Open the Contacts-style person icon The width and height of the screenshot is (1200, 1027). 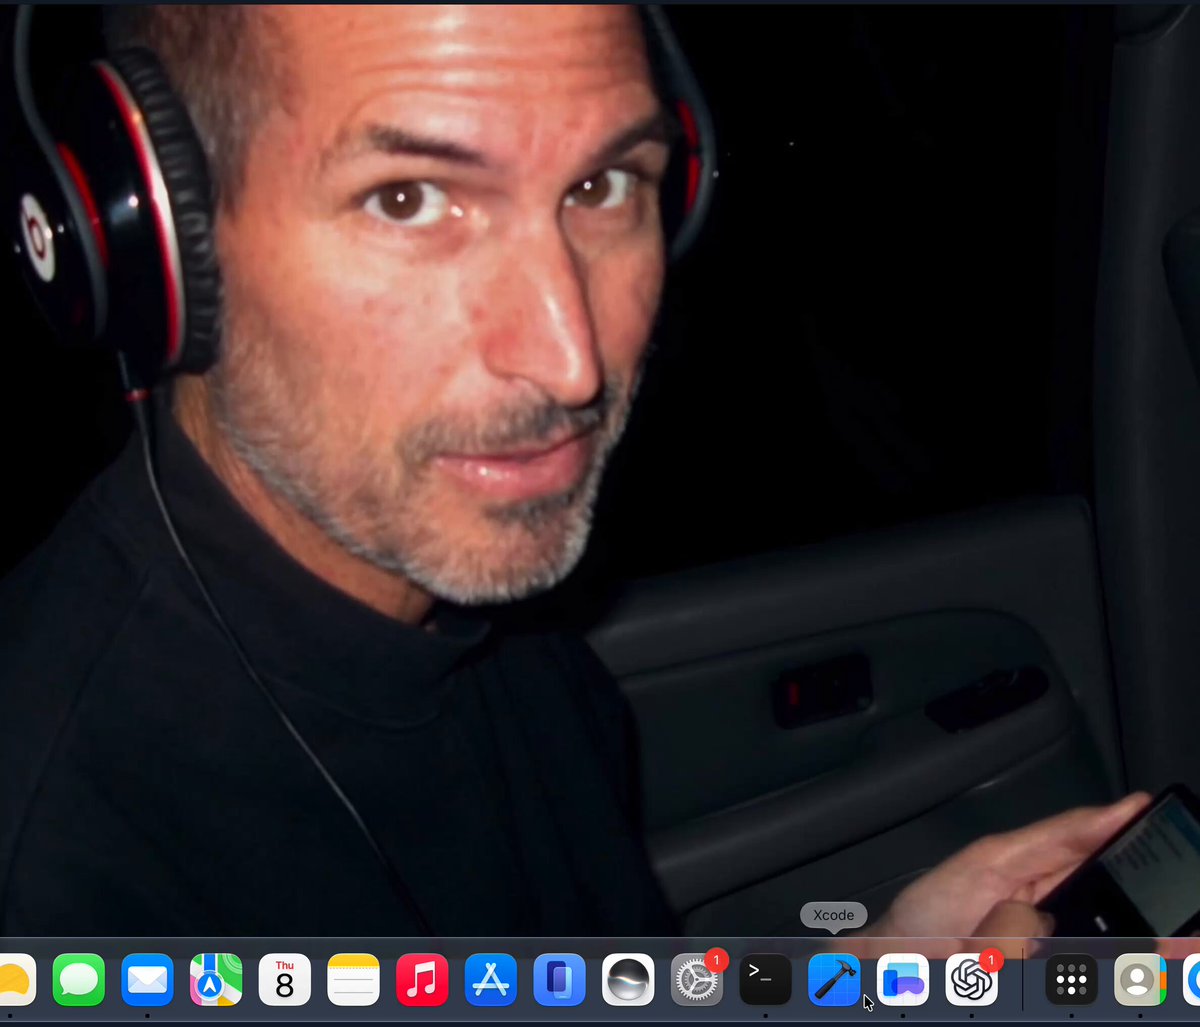point(1140,979)
